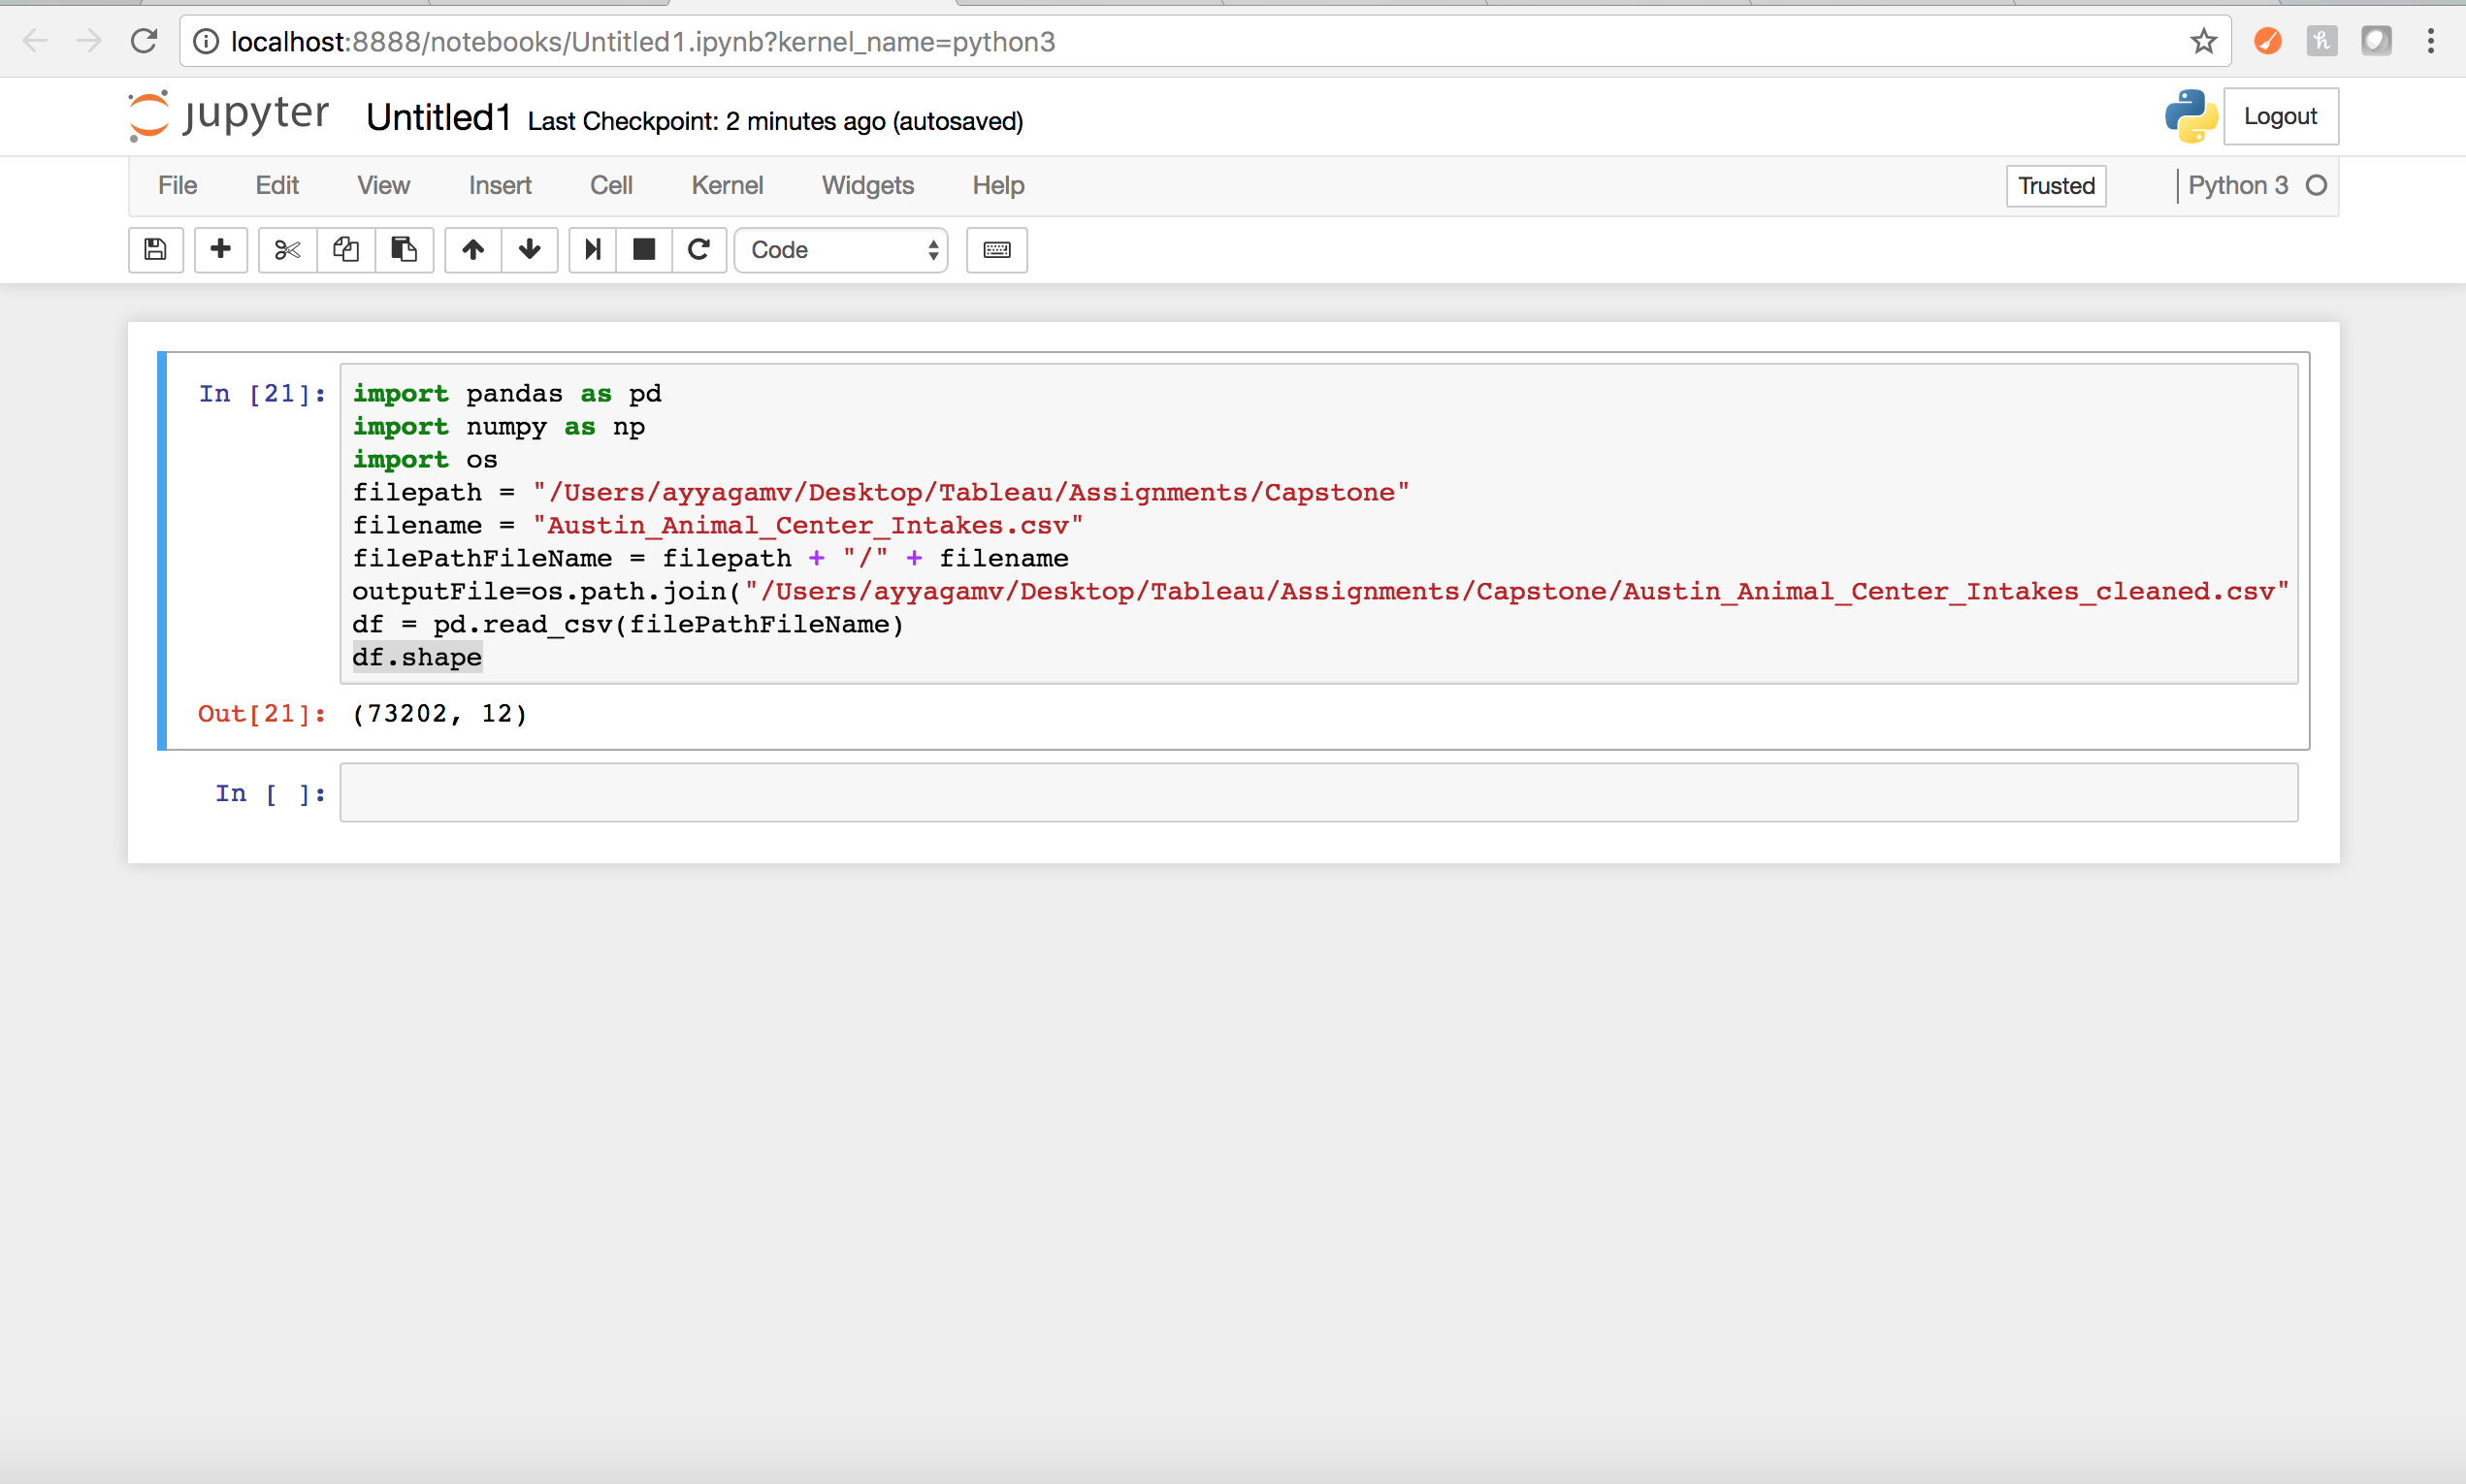Open the Widgets menu
This screenshot has height=1484, width=2466.
(x=866, y=185)
